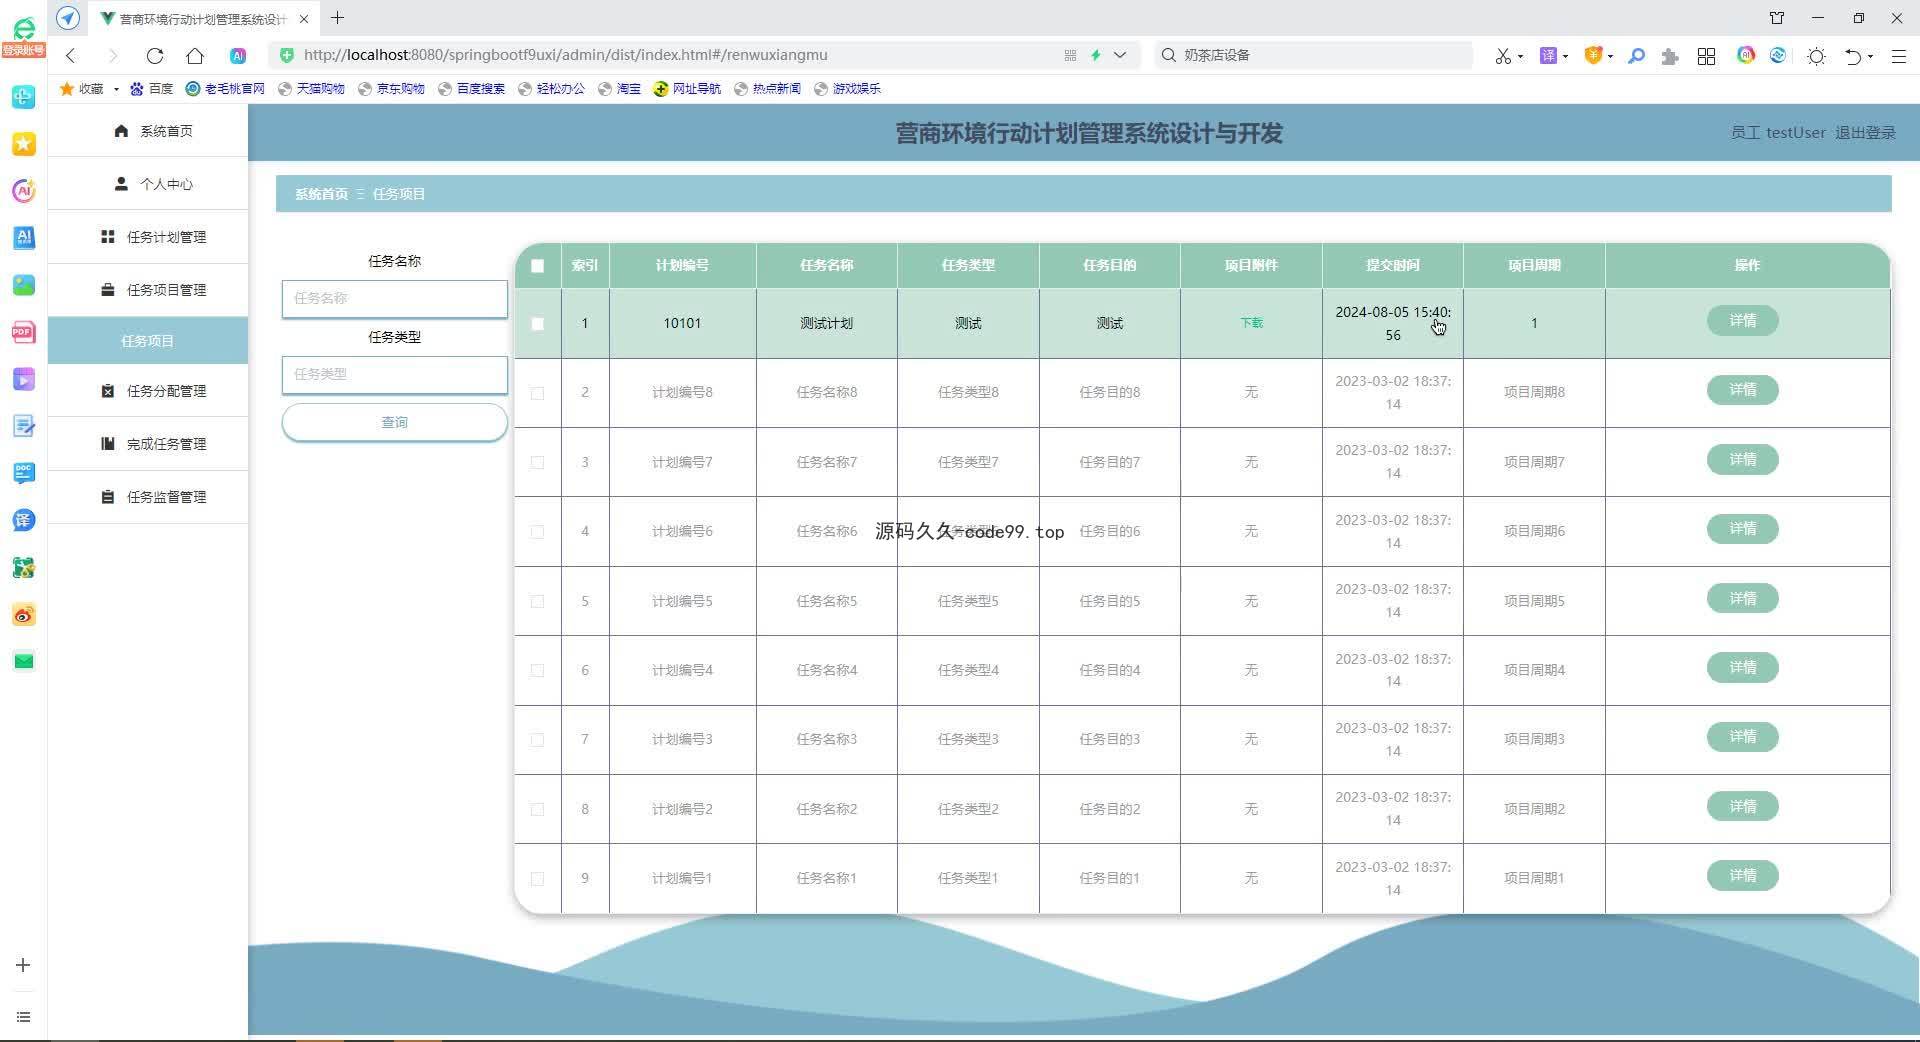Click the Weibo sidebar icon
Viewport: 1920px width, 1042px height.
[x=24, y=614]
